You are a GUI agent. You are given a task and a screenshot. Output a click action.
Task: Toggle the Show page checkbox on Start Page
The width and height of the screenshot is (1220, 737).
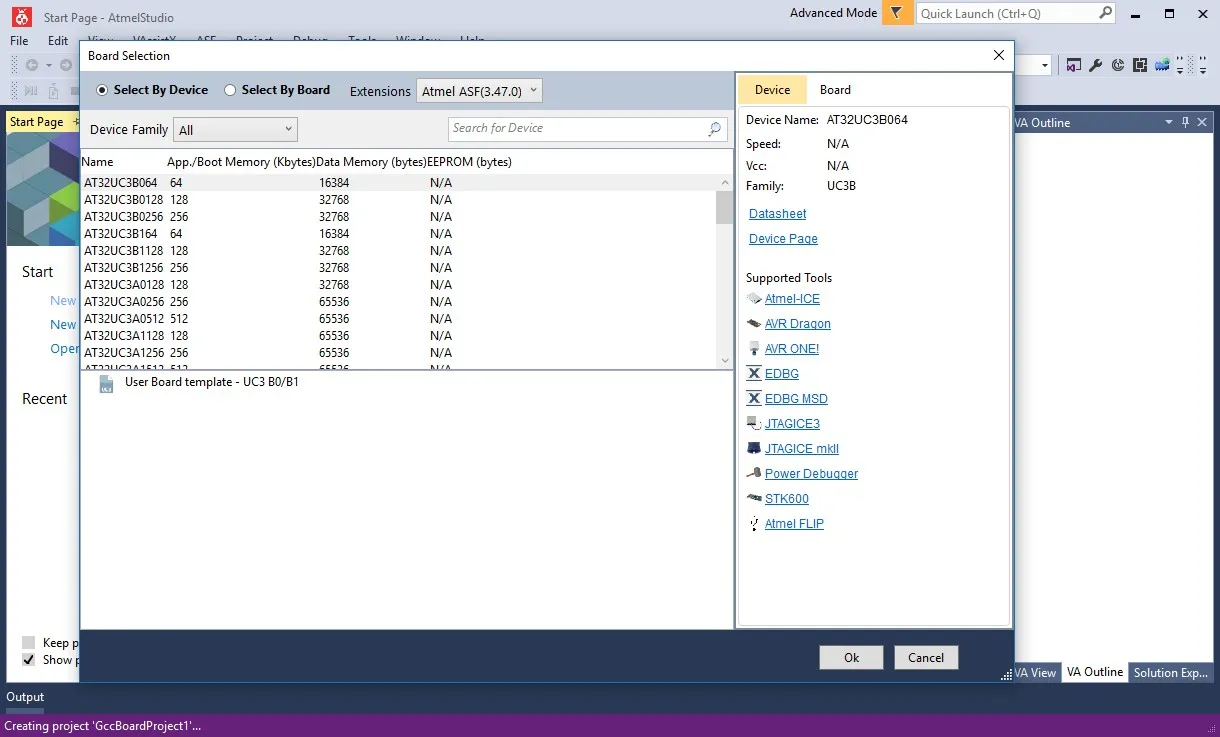[28, 660]
